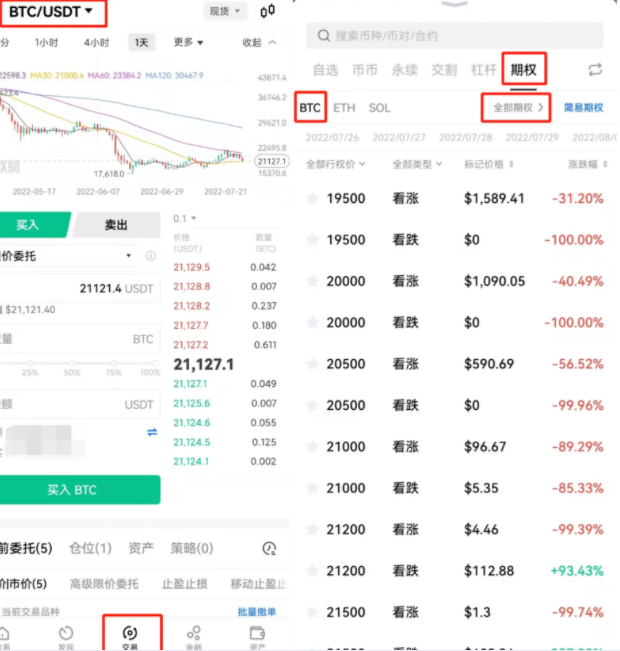The width and height of the screenshot is (620, 651).
Task: Open the 0.1 depth precision dropdown
Action: tap(184, 218)
